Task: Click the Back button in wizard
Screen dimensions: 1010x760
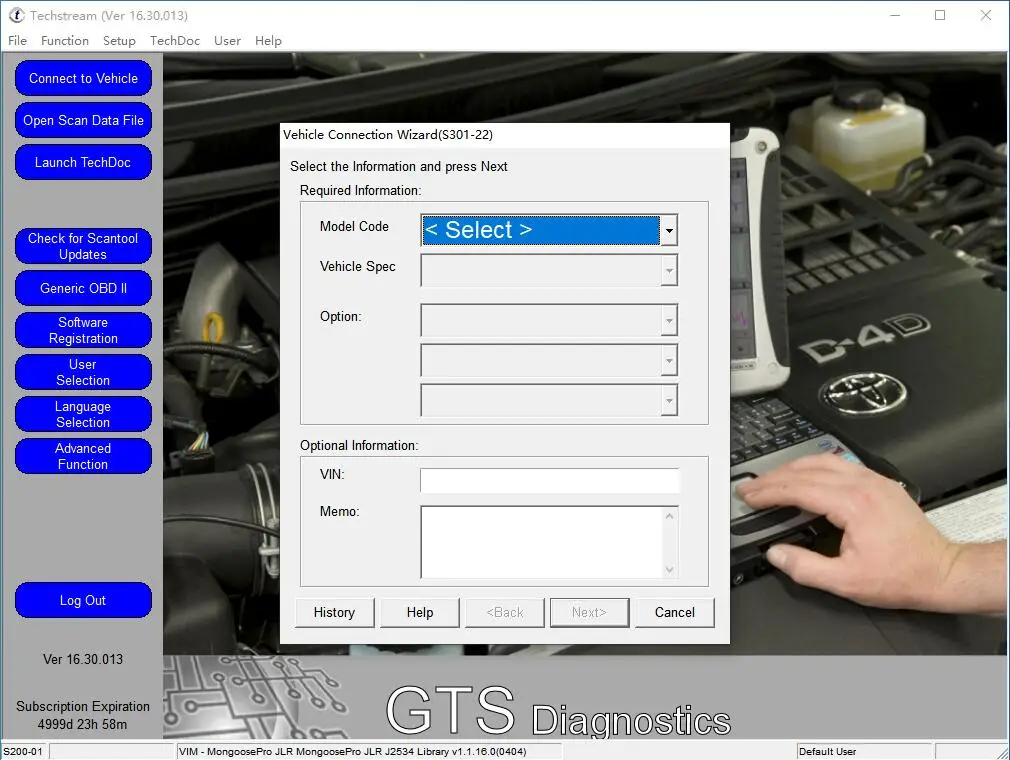Action: tap(505, 613)
